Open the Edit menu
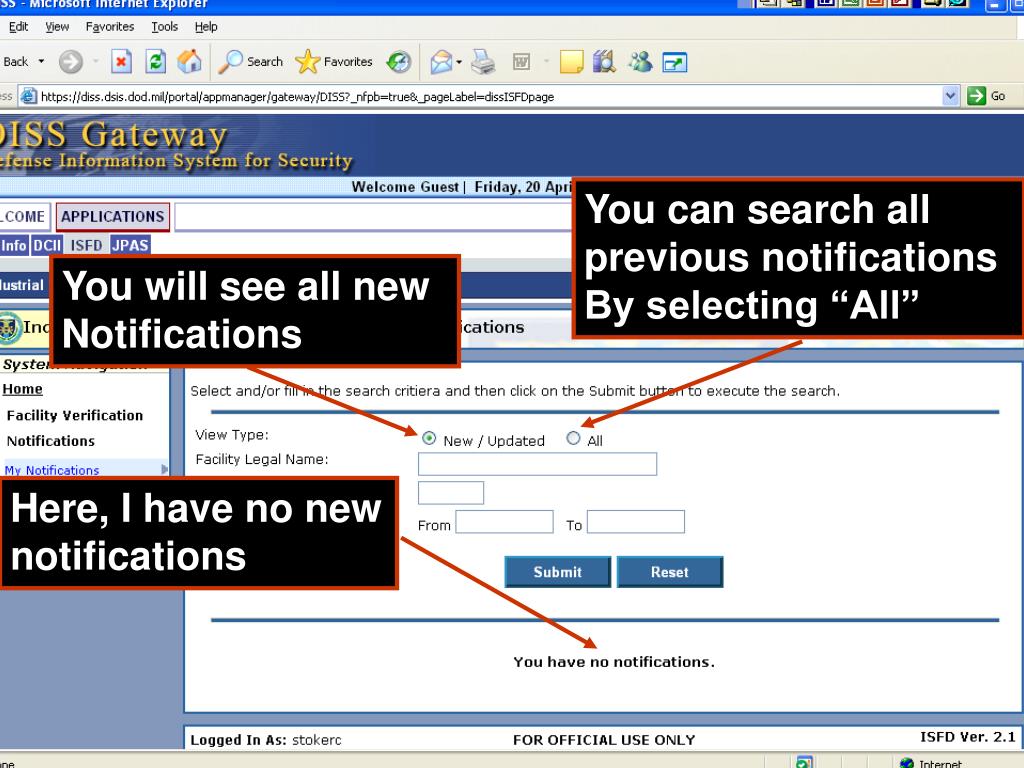This screenshot has height=768, width=1024. pyautogui.click(x=18, y=27)
